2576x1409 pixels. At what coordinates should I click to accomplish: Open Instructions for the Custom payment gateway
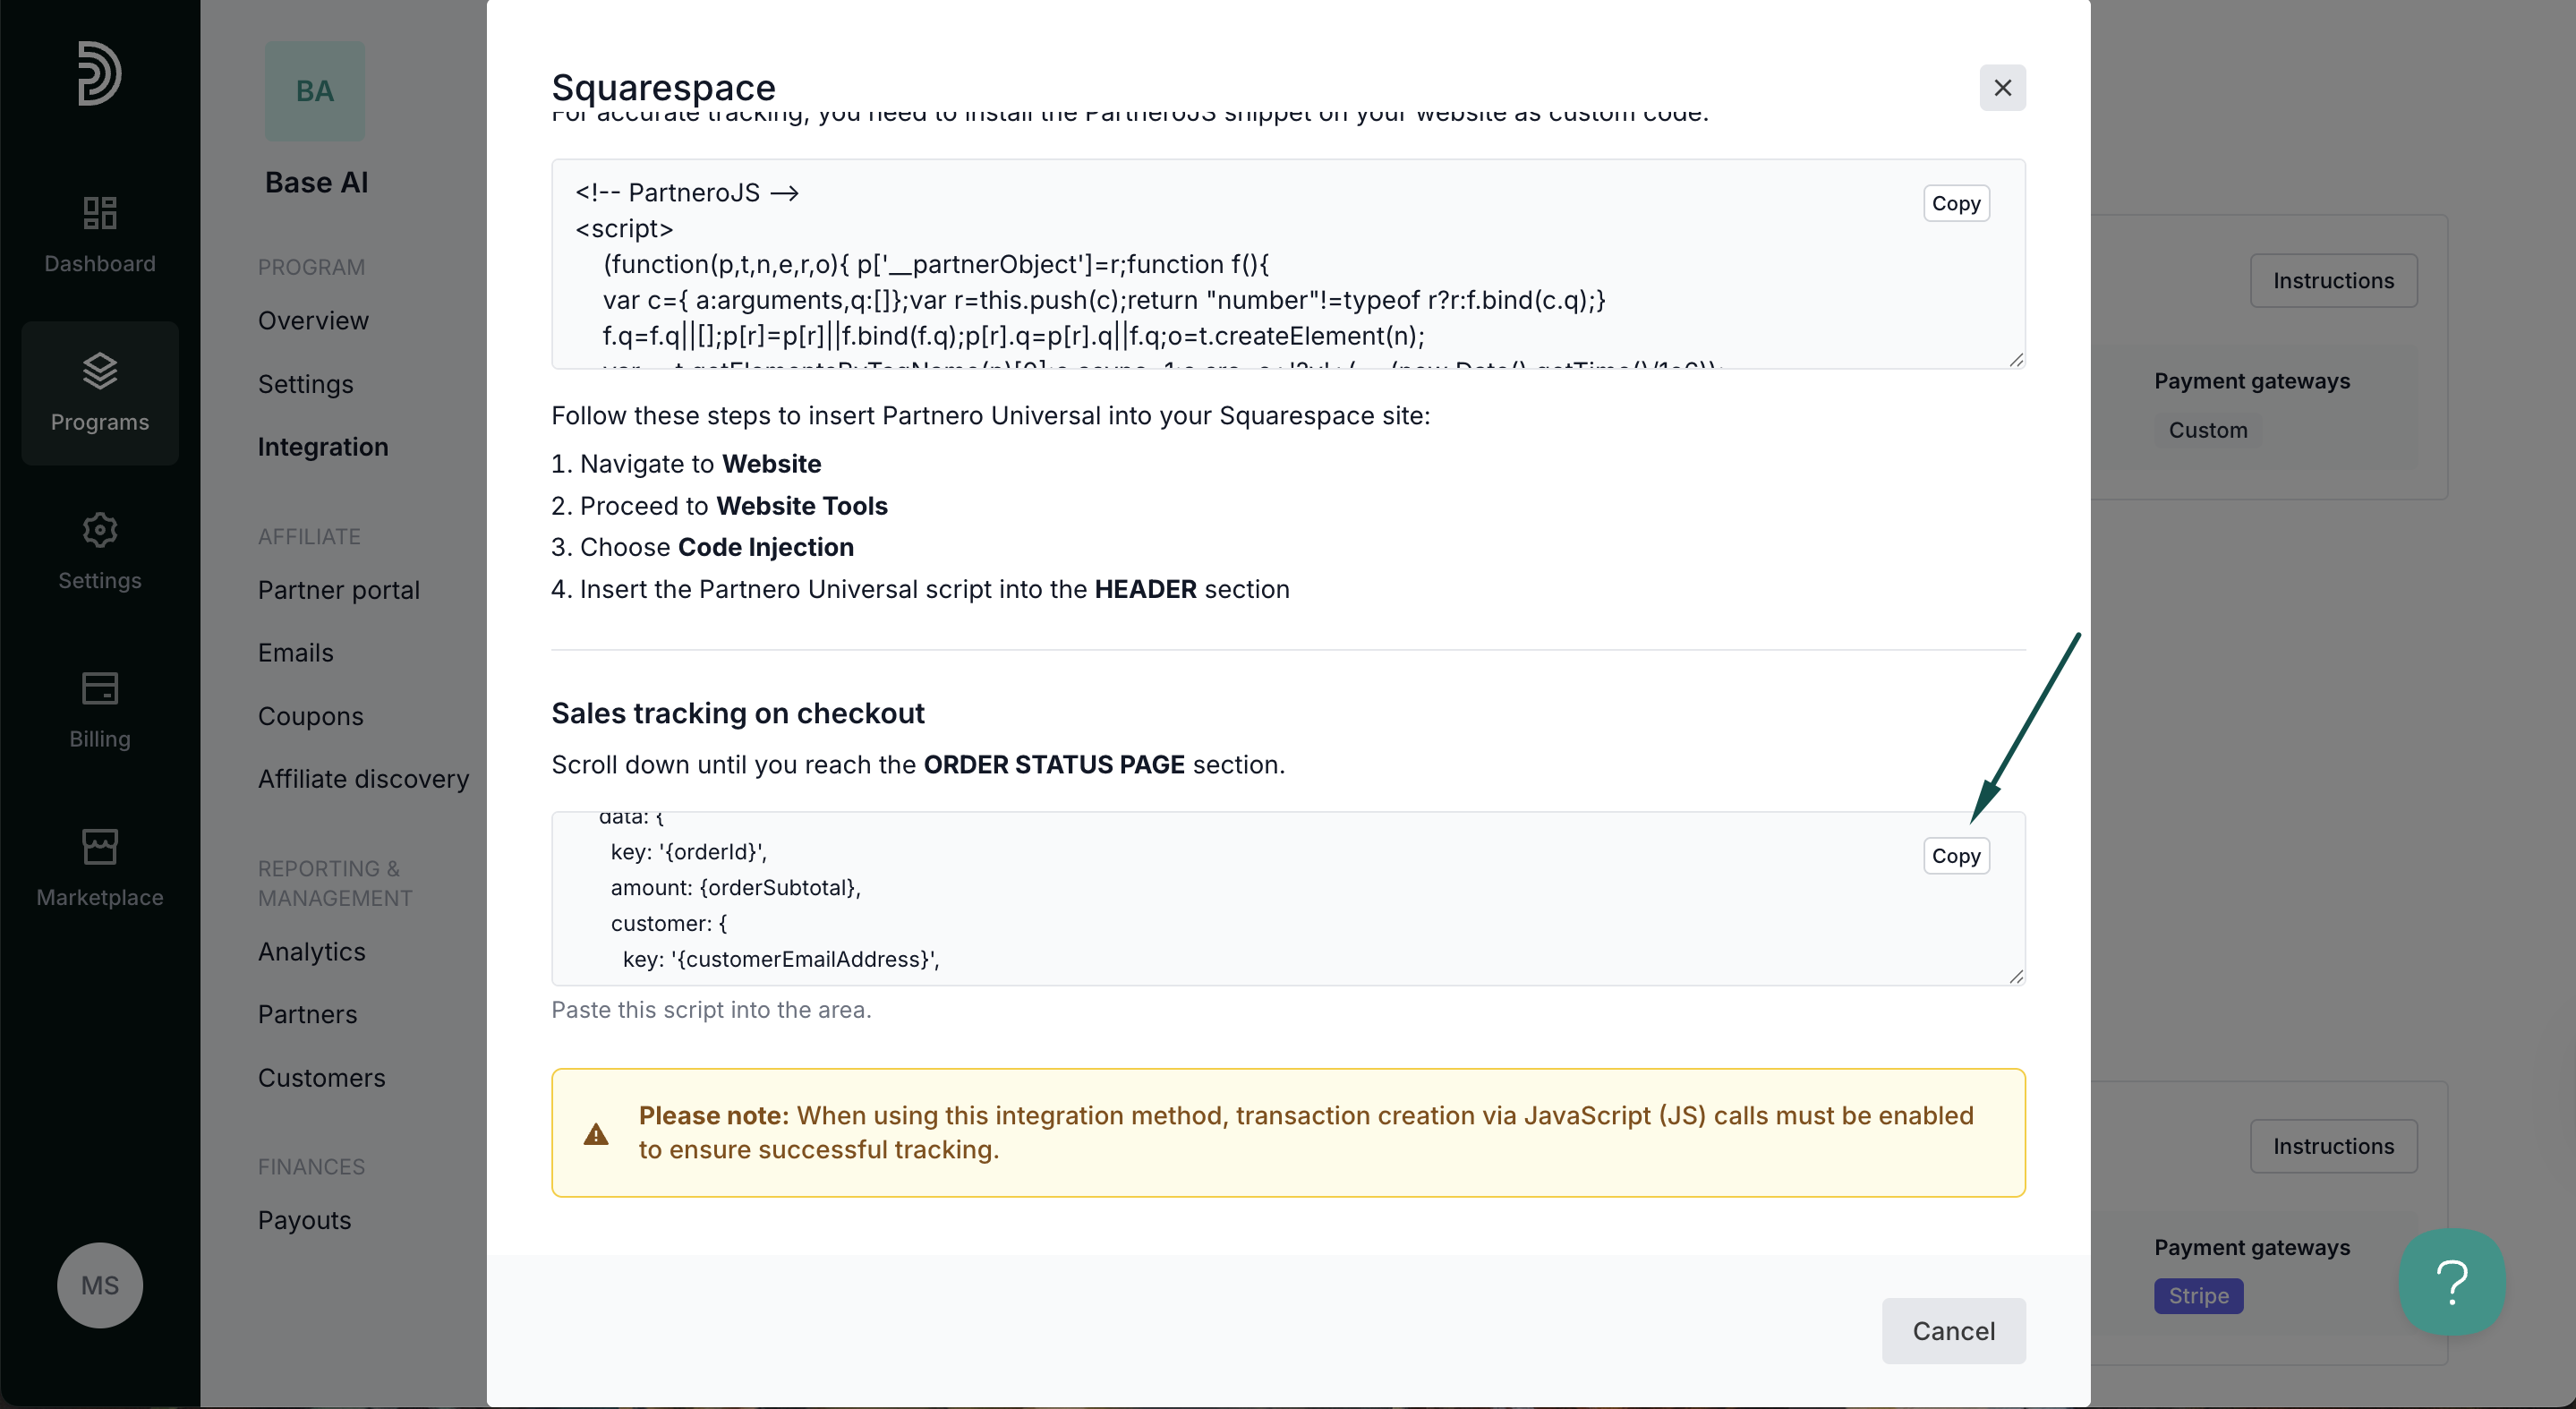point(2333,281)
